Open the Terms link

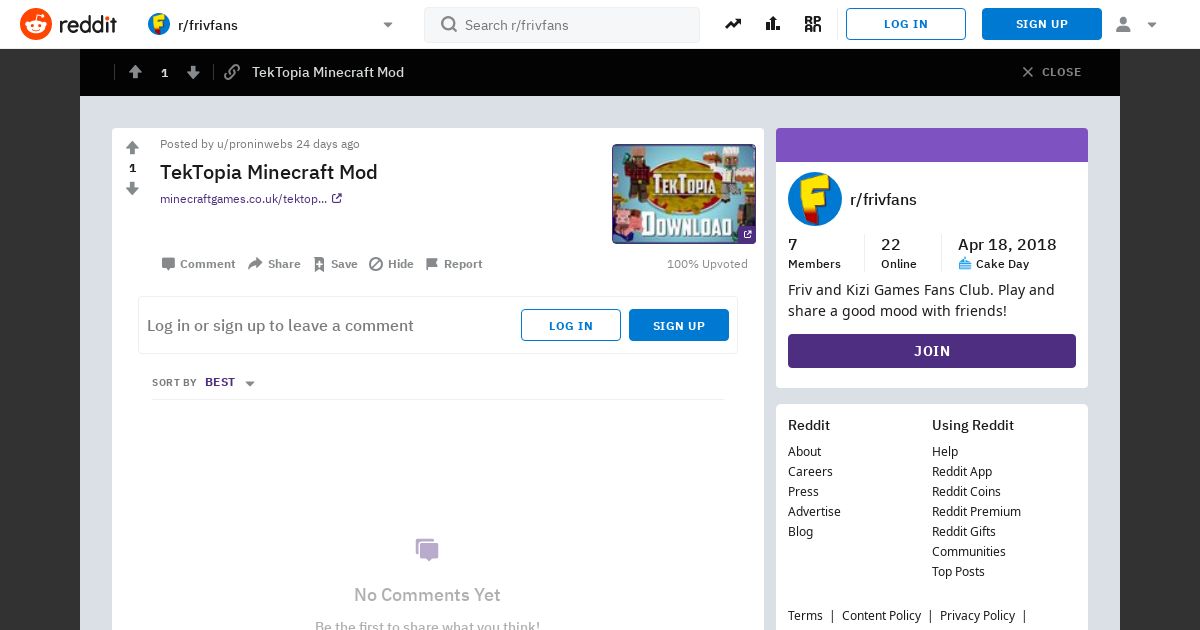(x=805, y=615)
